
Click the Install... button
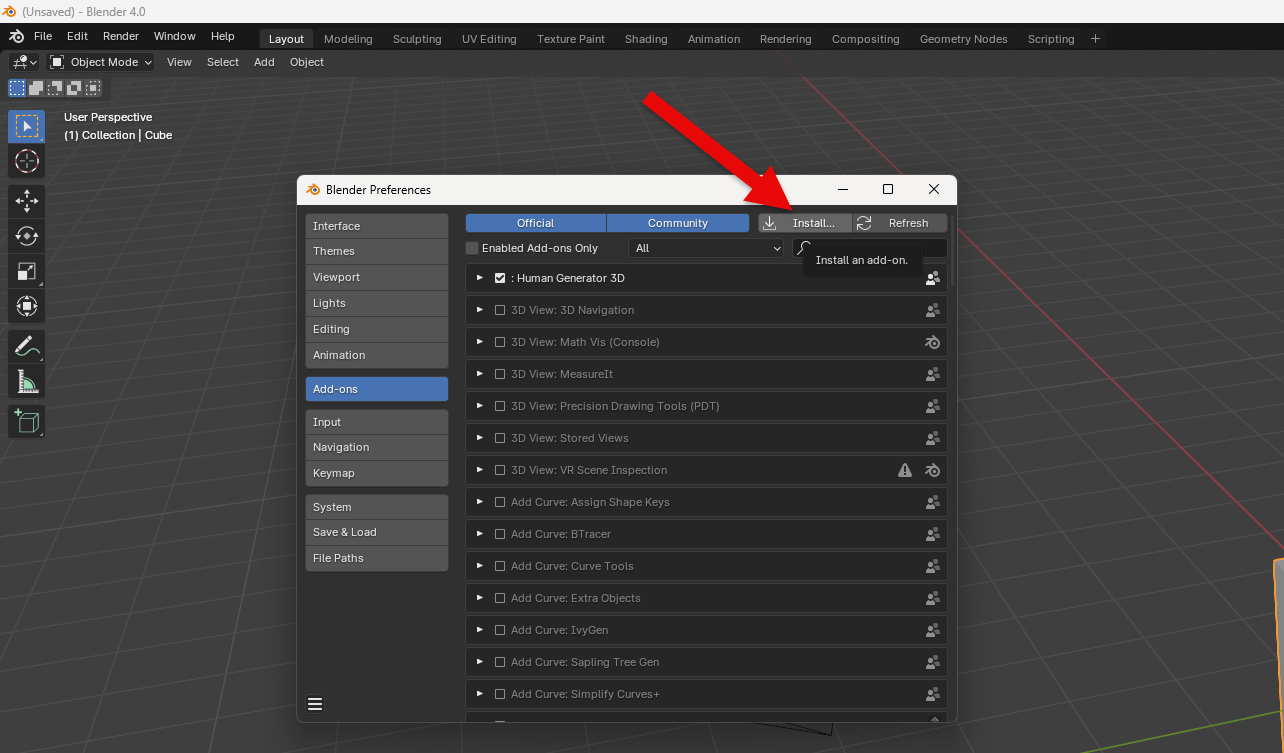pos(805,223)
